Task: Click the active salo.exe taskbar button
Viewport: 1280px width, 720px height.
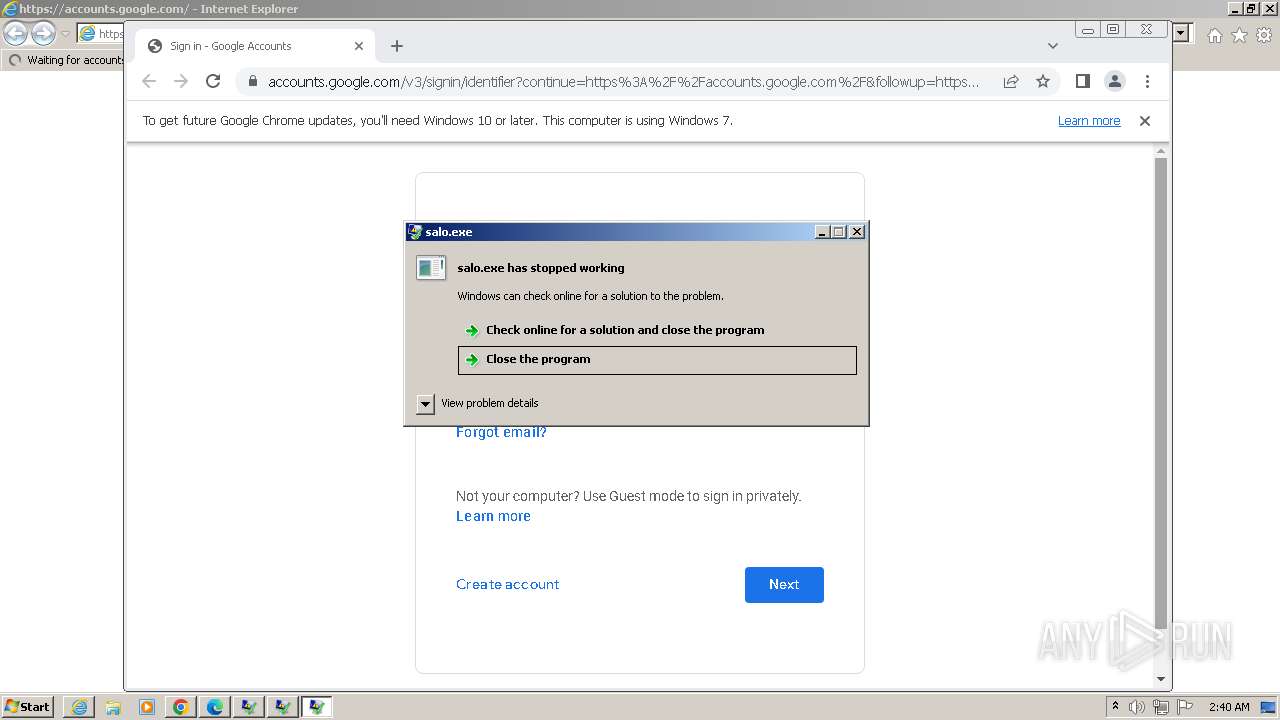Action: tap(317, 707)
